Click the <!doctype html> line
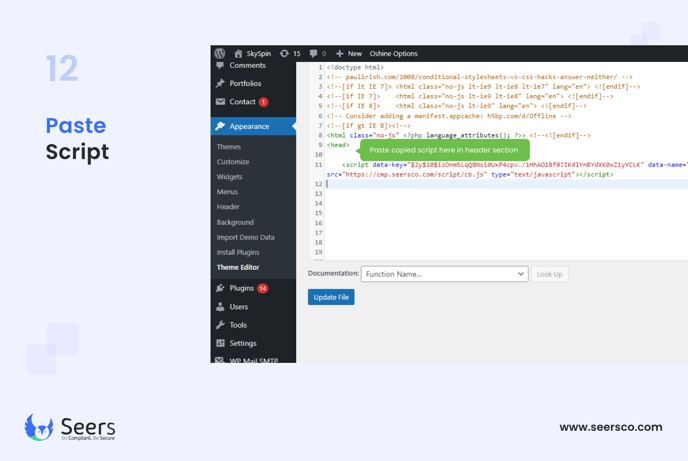 [x=355, y=67]
